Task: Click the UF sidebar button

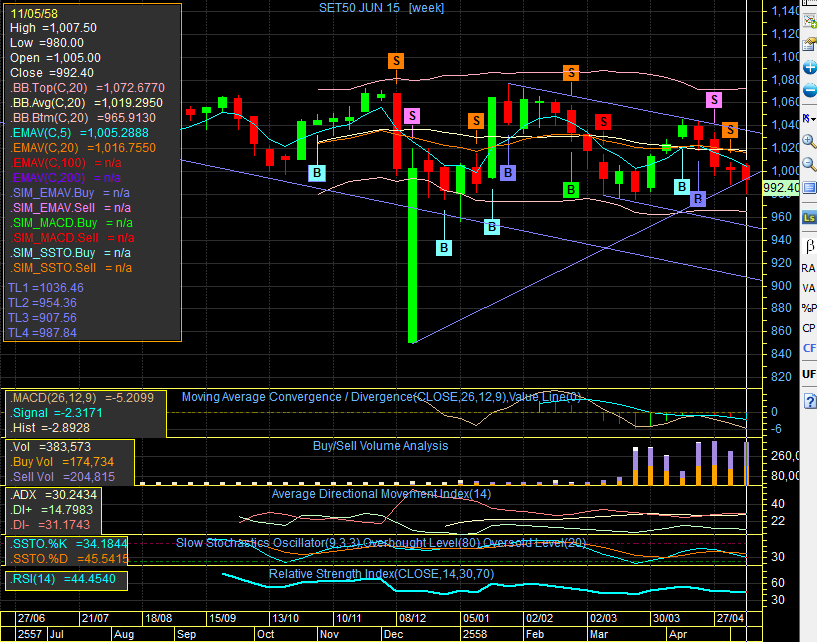Action: [x=809, y=374]
